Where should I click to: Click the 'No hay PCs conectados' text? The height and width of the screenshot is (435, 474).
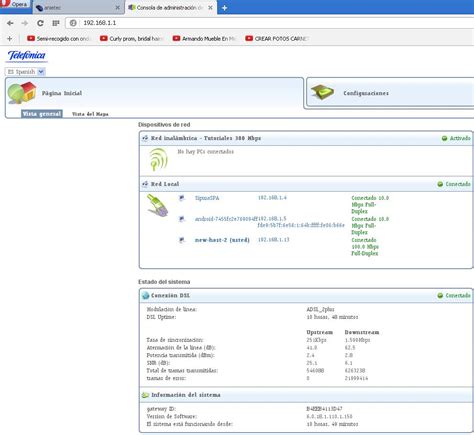(206, 152)
